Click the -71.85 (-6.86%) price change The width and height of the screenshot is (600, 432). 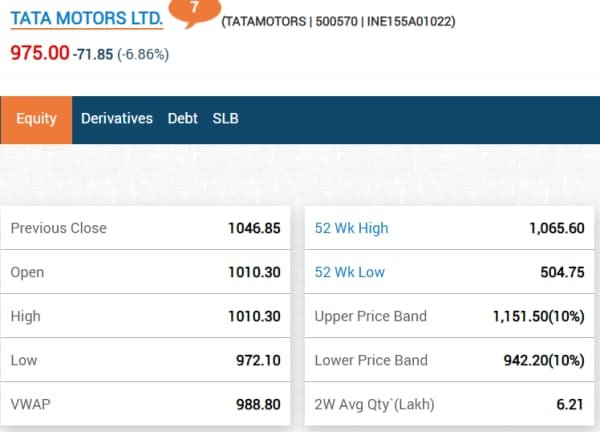coord(121,54)
